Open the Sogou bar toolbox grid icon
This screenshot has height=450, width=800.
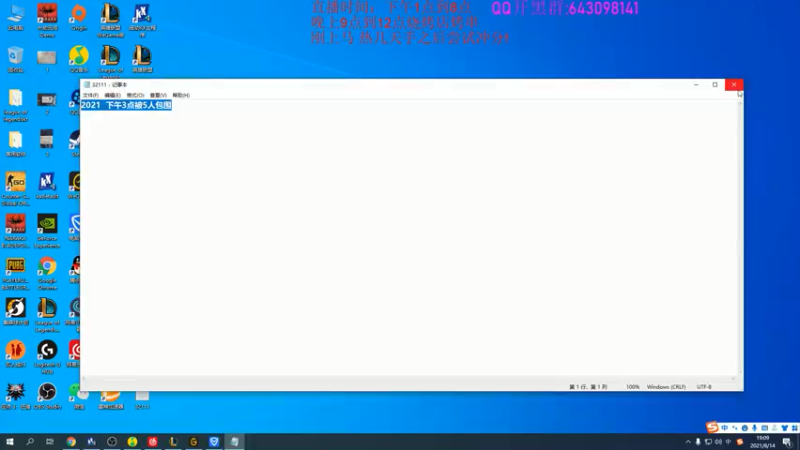tap(795, 428)
